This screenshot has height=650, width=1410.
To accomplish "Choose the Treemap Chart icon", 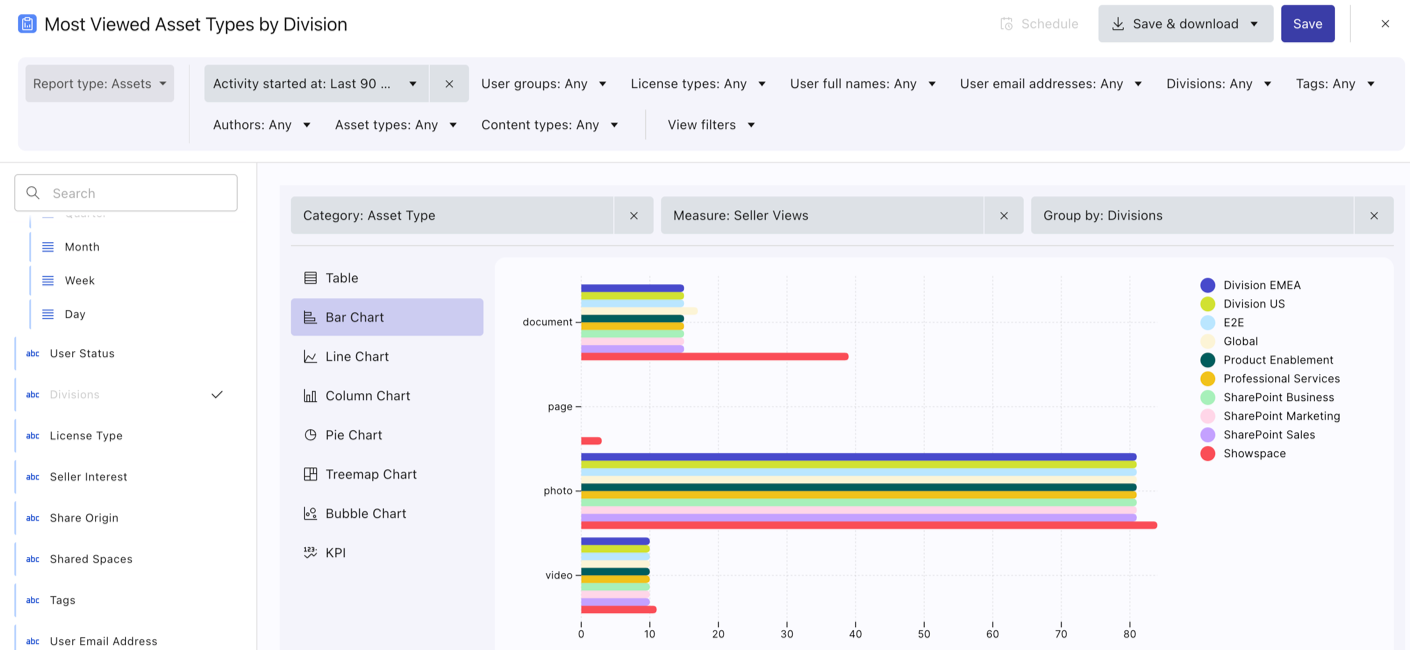I will (310, 474).
